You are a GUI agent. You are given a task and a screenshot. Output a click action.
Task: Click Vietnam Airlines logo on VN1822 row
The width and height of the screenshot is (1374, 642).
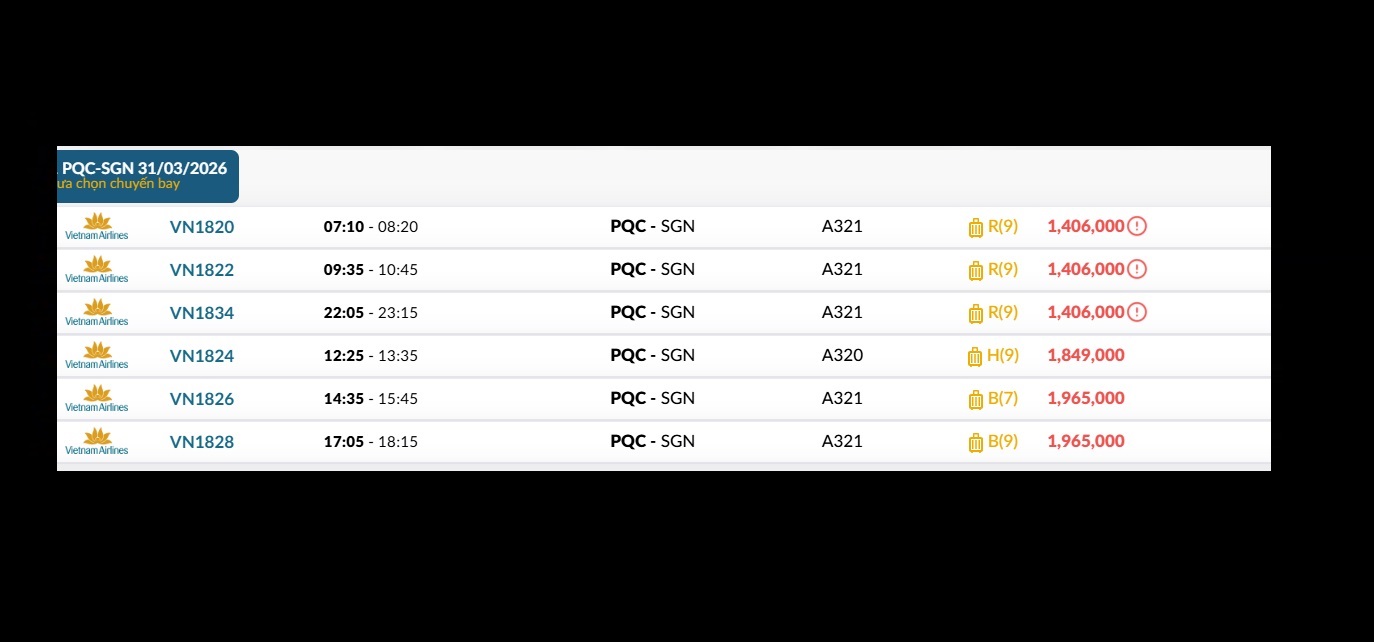tap(97, 269)
